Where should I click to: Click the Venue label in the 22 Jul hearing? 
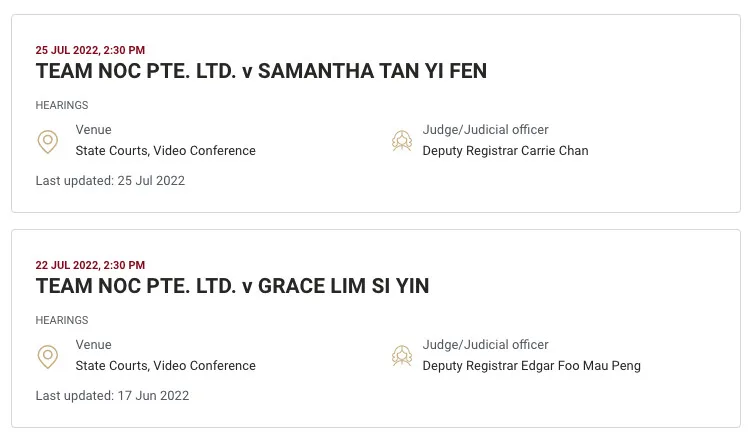(x=94, y=345)
